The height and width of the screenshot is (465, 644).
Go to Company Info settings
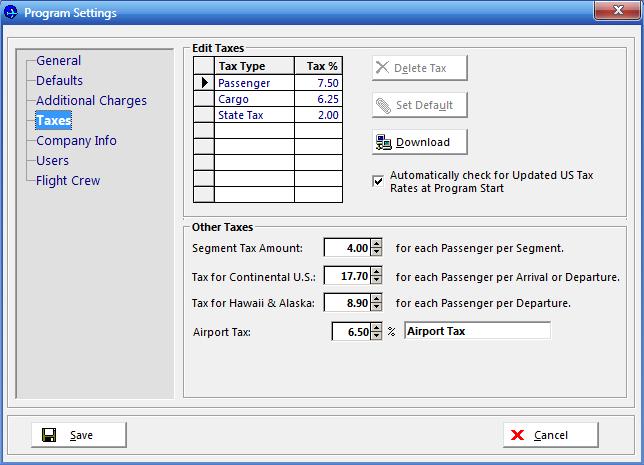(76, 141)
